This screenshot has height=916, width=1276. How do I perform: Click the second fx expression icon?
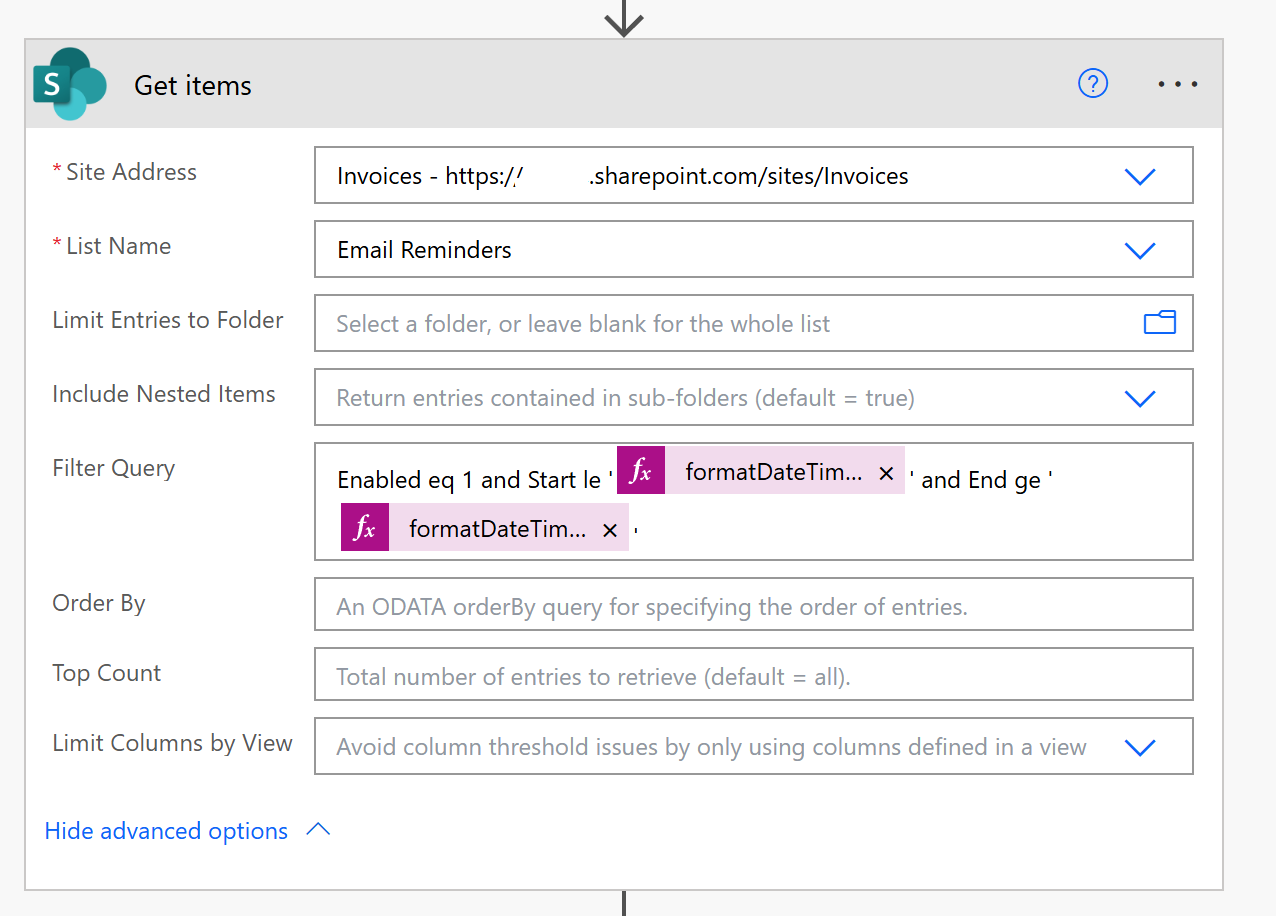[x=365, y=529]
